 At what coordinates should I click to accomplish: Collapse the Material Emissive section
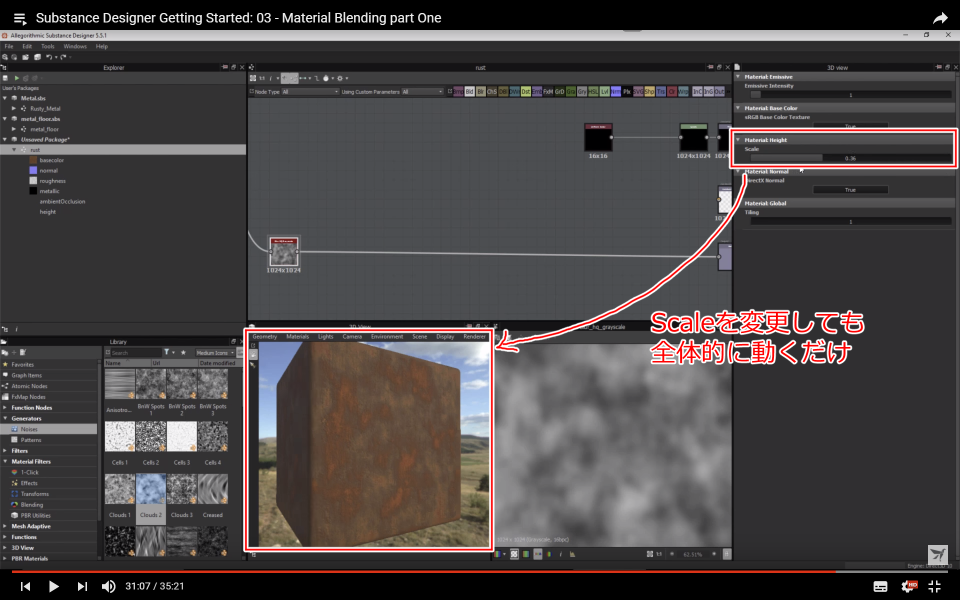click(738, 77)
